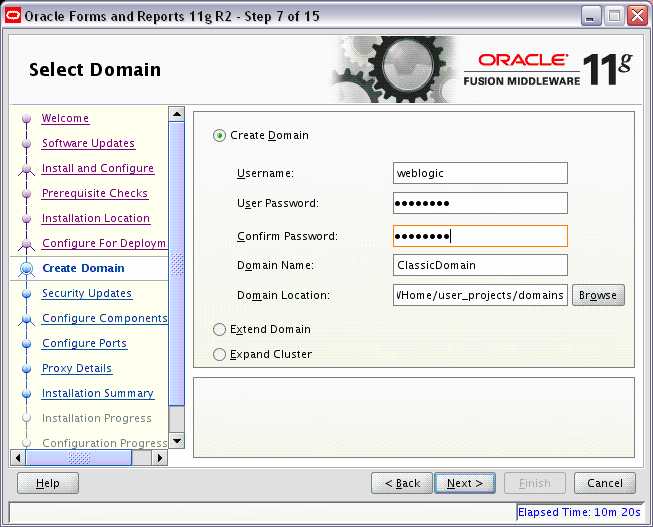Click the Welcome step bullet icon
This screenshot has width=653, height=527.
(27, 119)
